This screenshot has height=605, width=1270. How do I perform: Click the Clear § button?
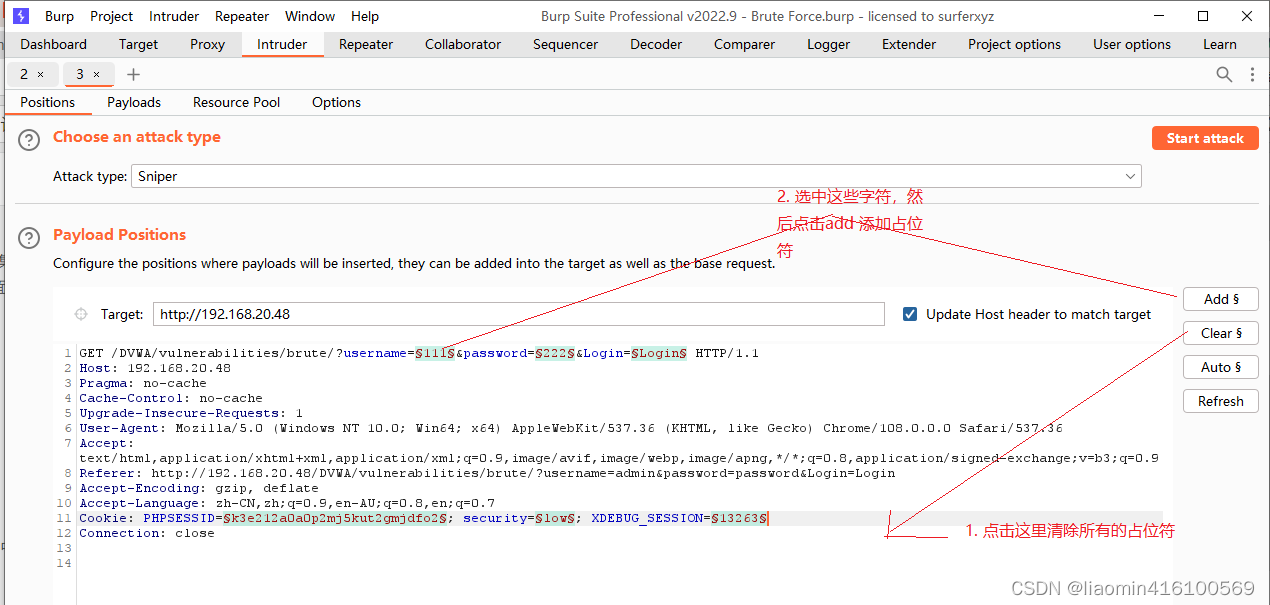point(1221,333)
